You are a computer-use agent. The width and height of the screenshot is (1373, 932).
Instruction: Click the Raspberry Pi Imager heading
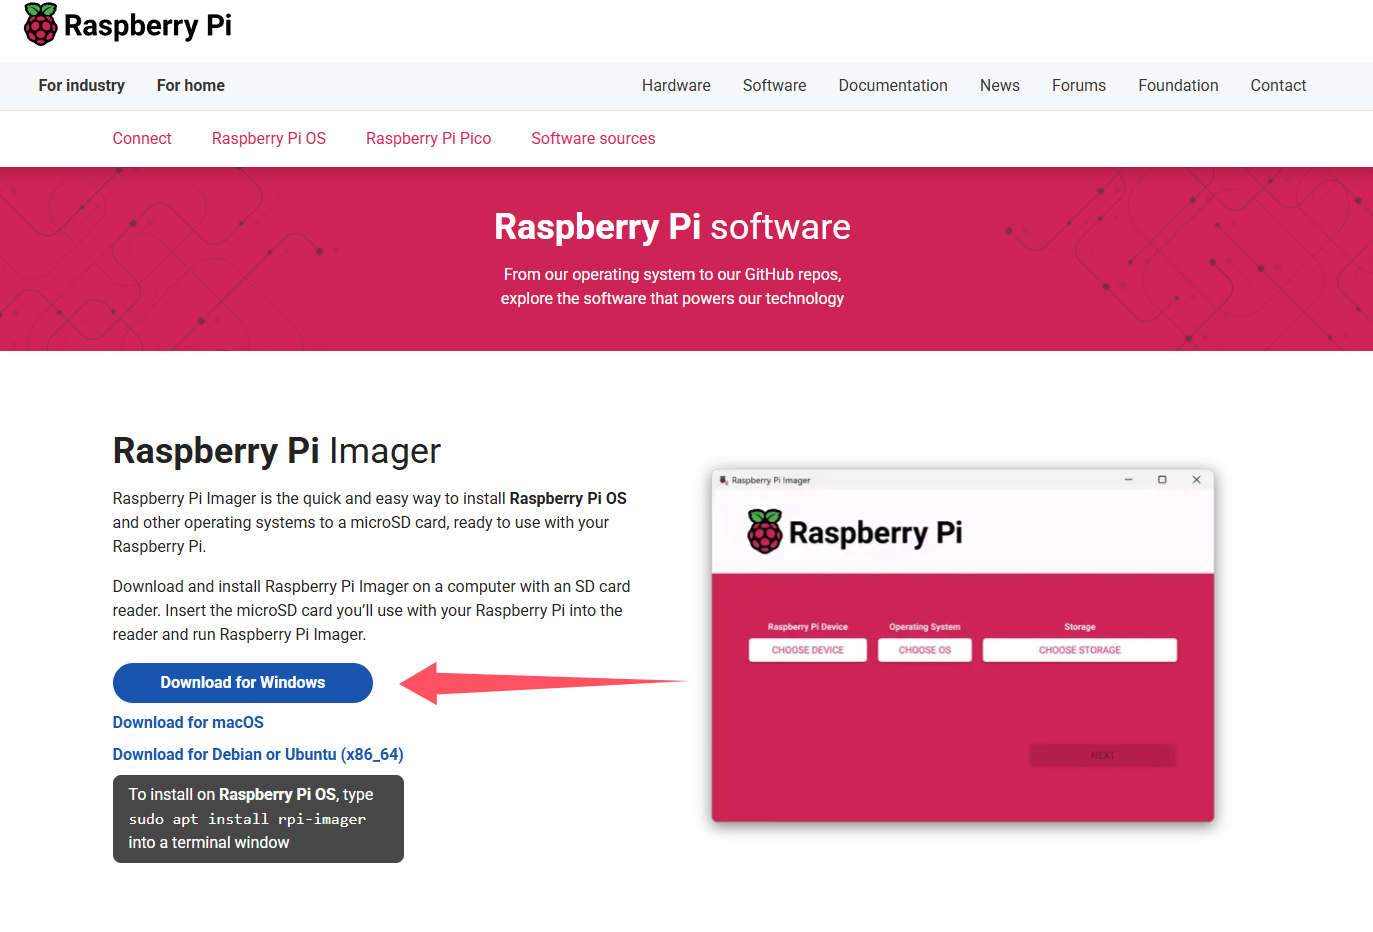click(277, 451)
